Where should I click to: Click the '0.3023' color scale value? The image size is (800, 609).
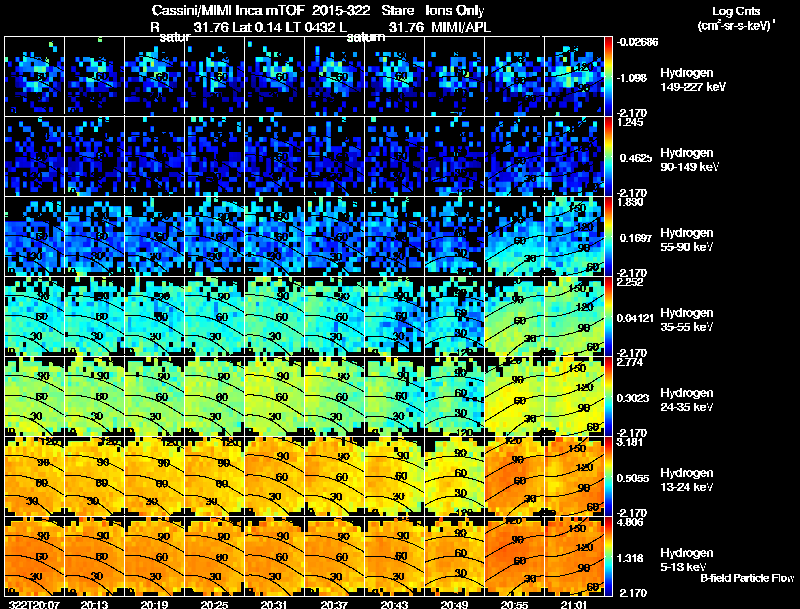click(x=633, y=398)
